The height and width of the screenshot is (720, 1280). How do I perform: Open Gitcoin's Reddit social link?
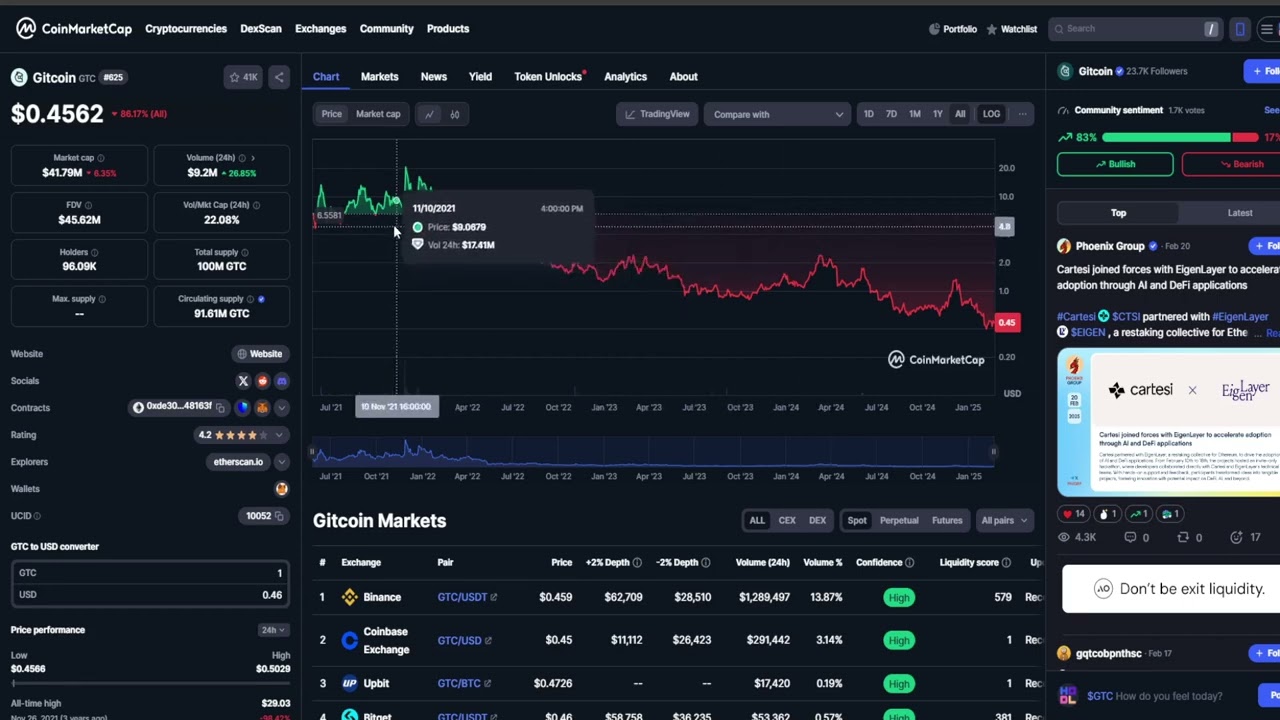[262, 381]
